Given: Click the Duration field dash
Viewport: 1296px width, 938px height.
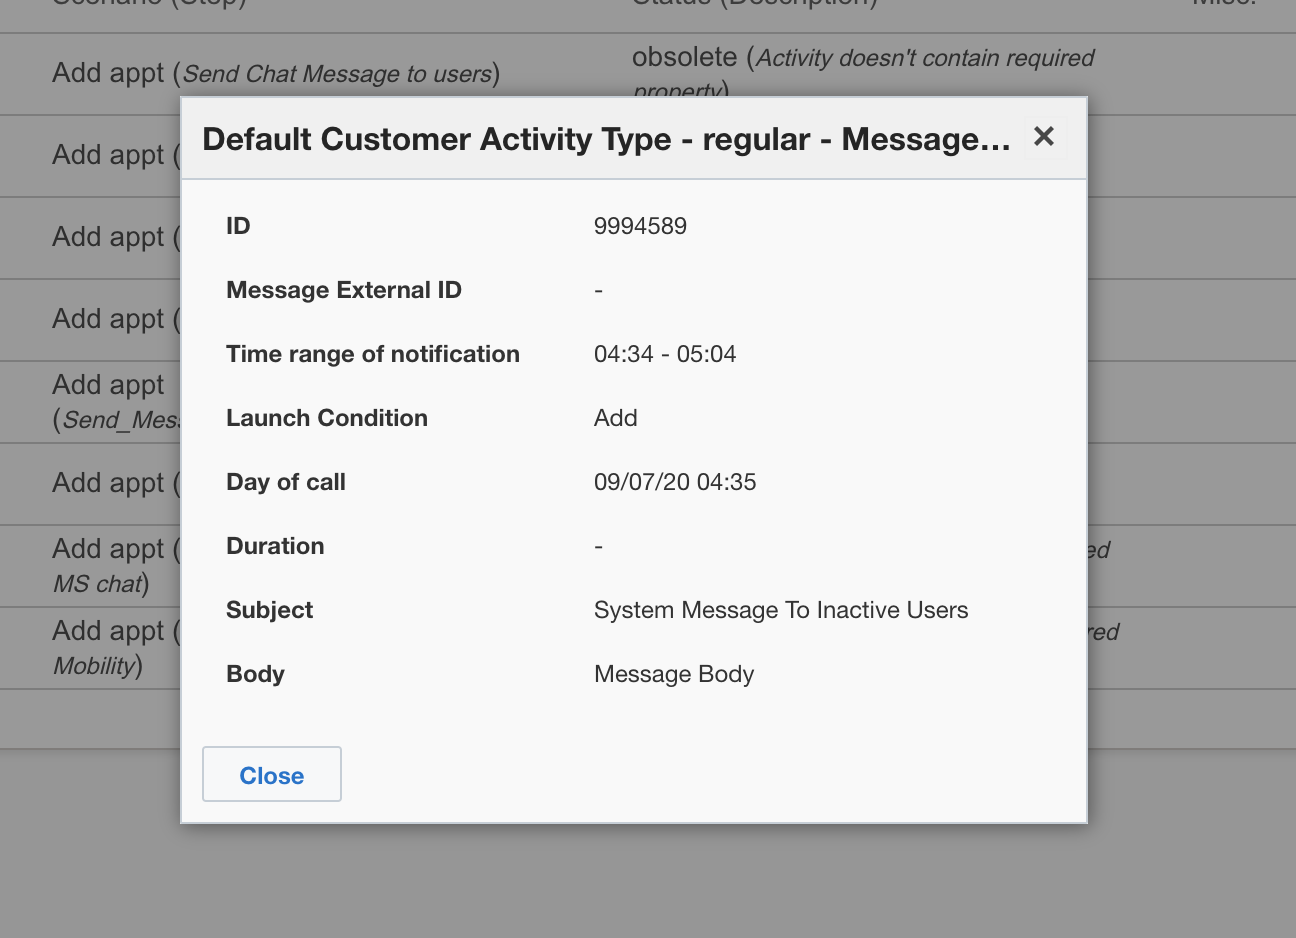Looking at the screenshot, I should coord(598,545).
